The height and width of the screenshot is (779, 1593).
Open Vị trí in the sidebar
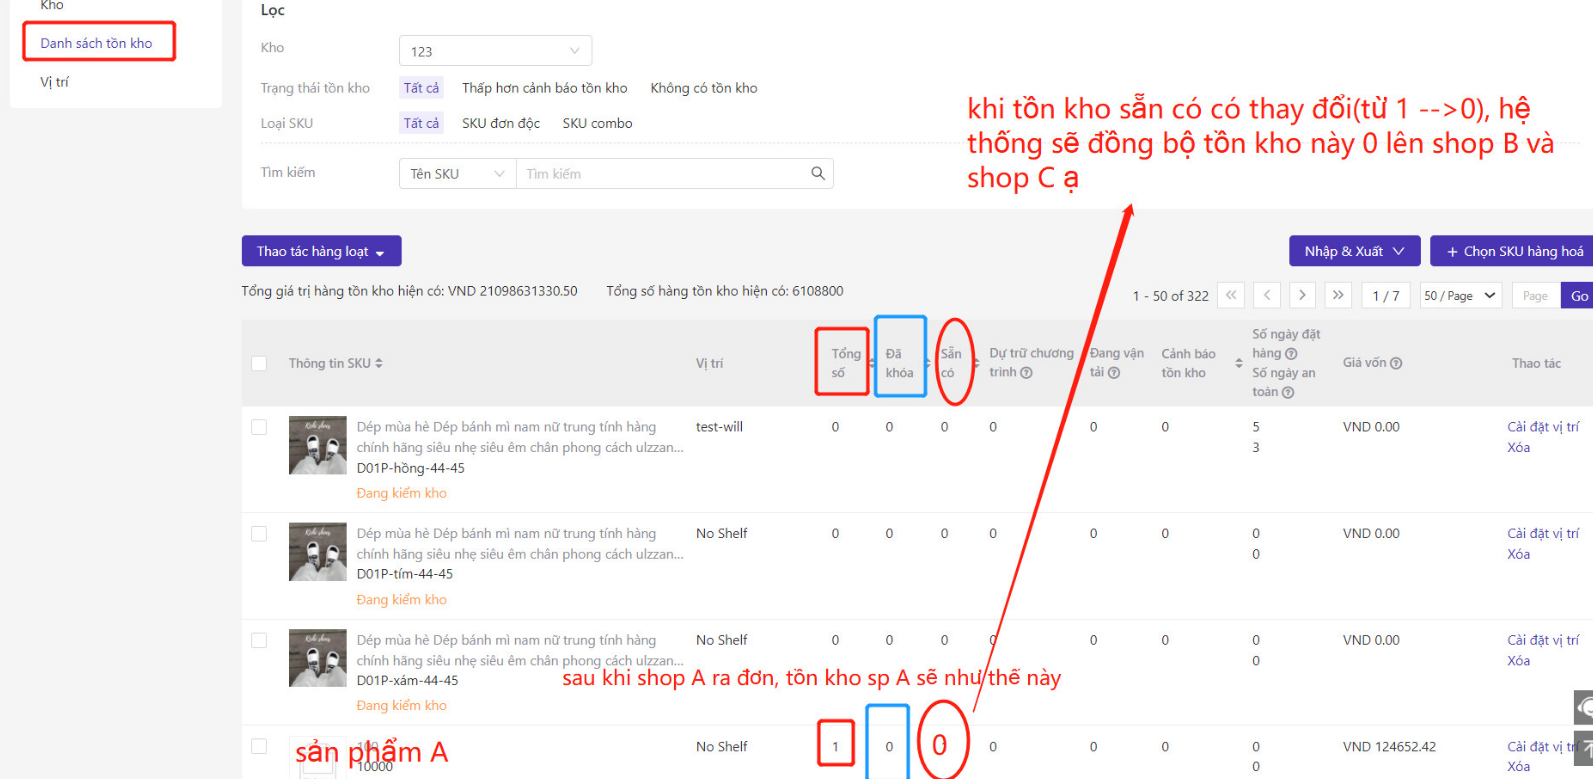[x=55, y=82]
